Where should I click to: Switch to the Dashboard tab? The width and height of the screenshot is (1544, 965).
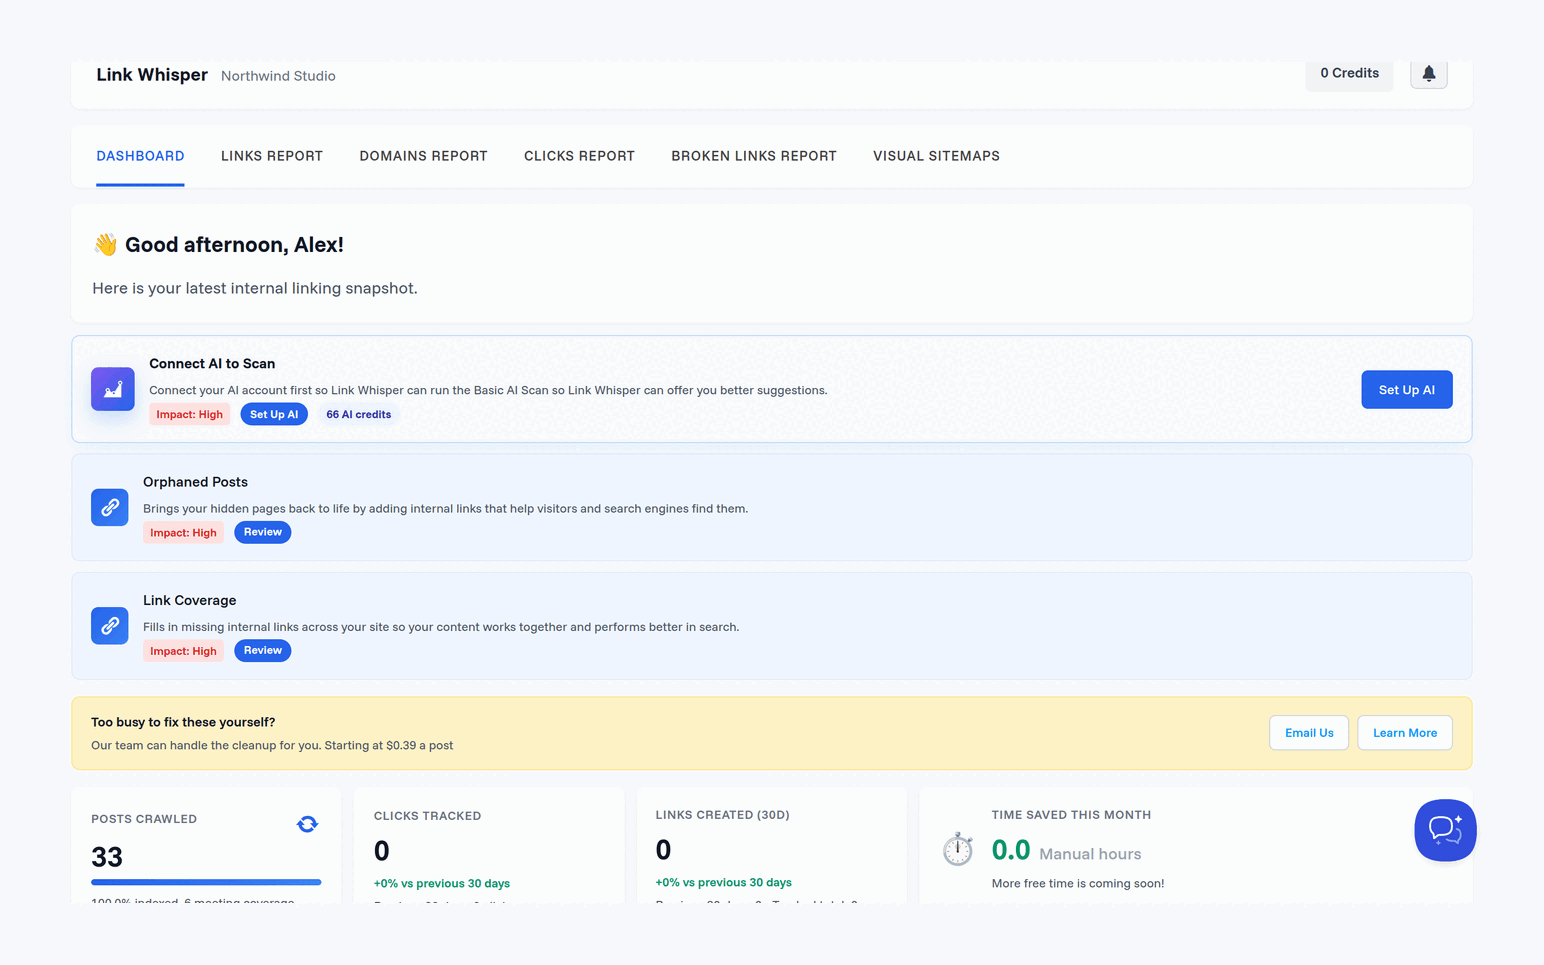(140, 156)
